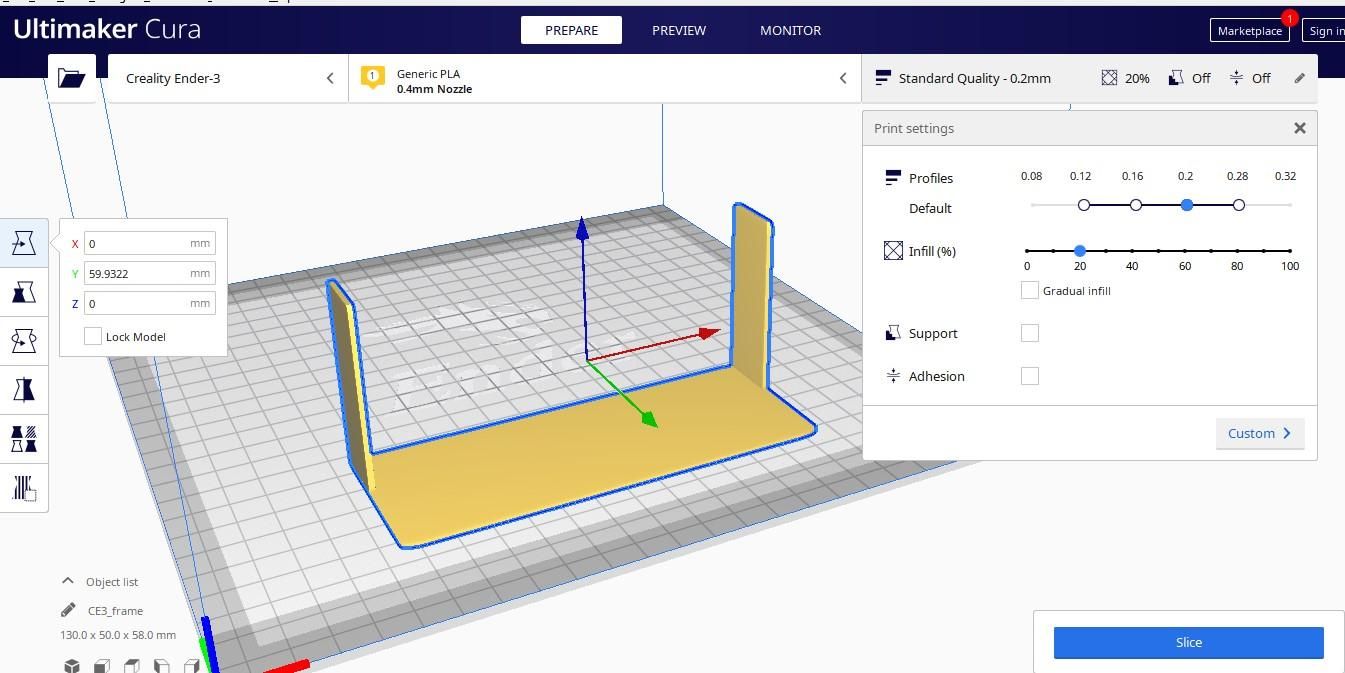Click the green Y-axis move arrow
Screen dimensions: 1345x673
[x=648, y=418]
